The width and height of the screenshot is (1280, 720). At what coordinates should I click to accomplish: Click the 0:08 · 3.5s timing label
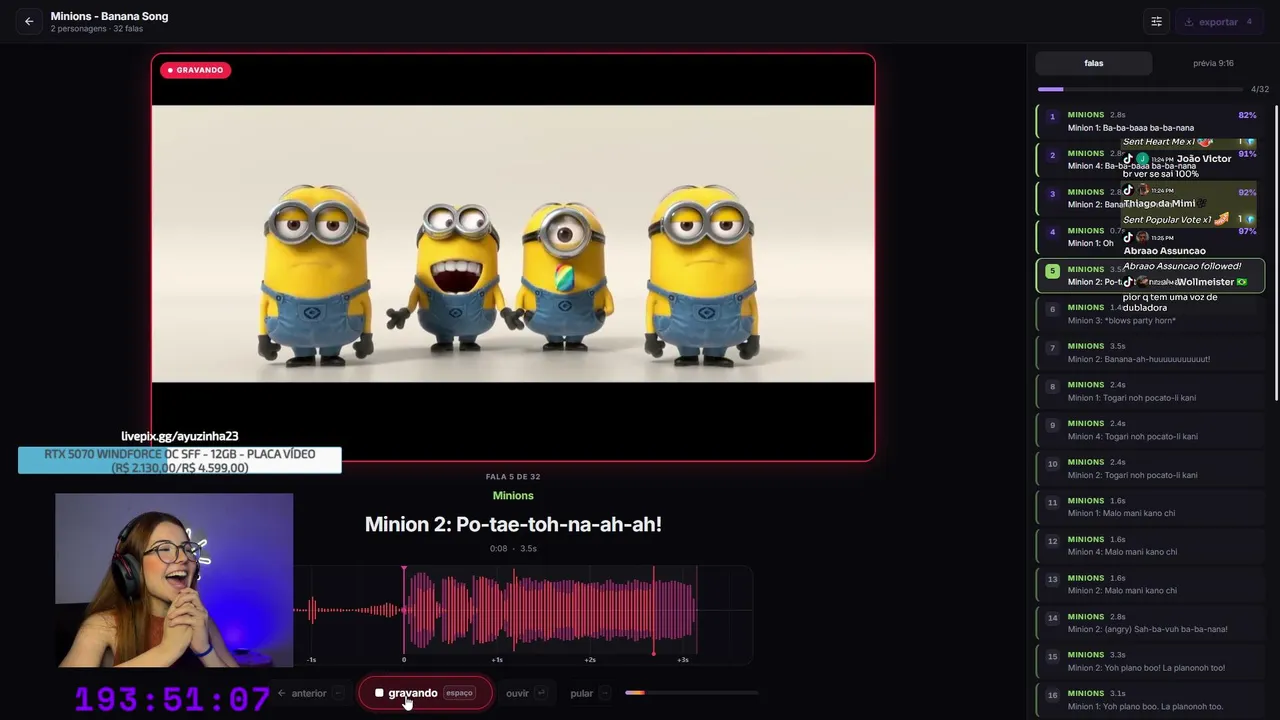pos(513,549)
